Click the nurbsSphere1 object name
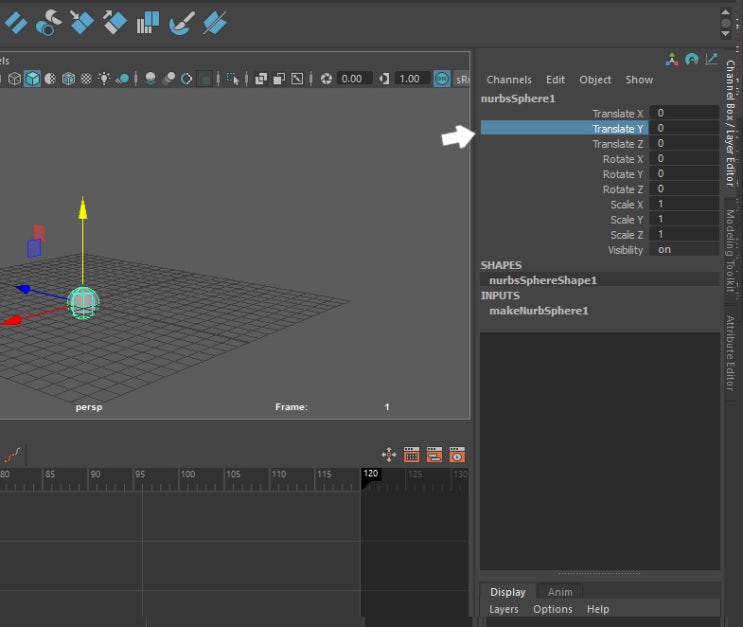 [517, 99]
